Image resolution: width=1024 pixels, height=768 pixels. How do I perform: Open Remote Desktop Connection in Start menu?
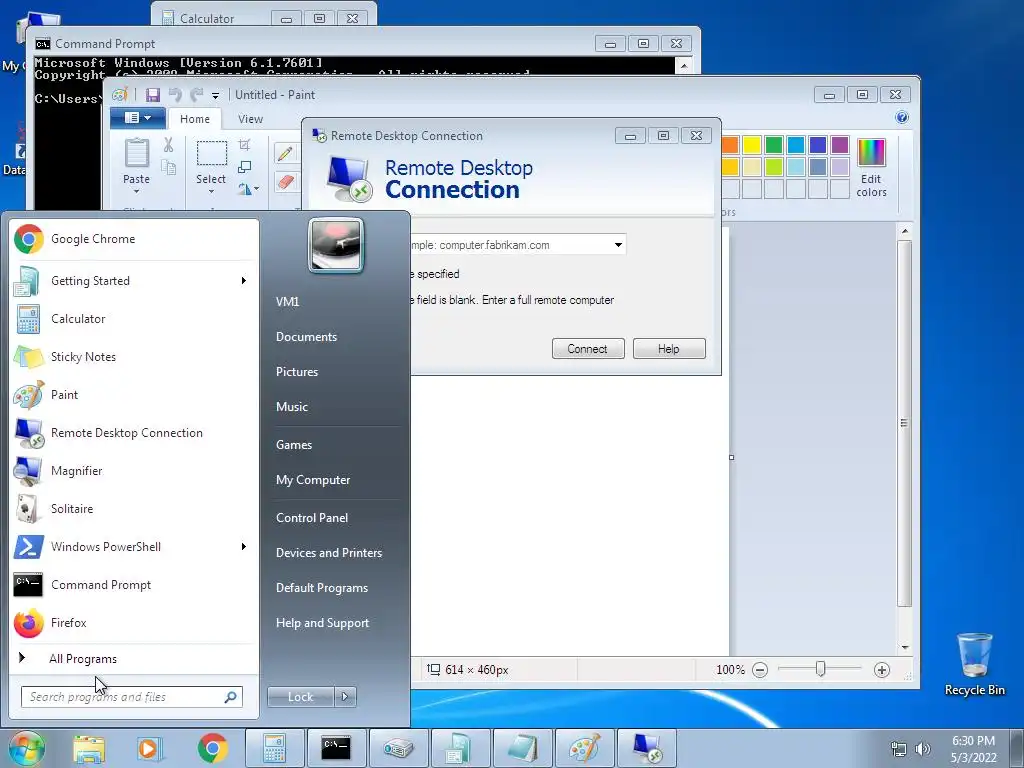pyautogui.click(x=134, y=432)
